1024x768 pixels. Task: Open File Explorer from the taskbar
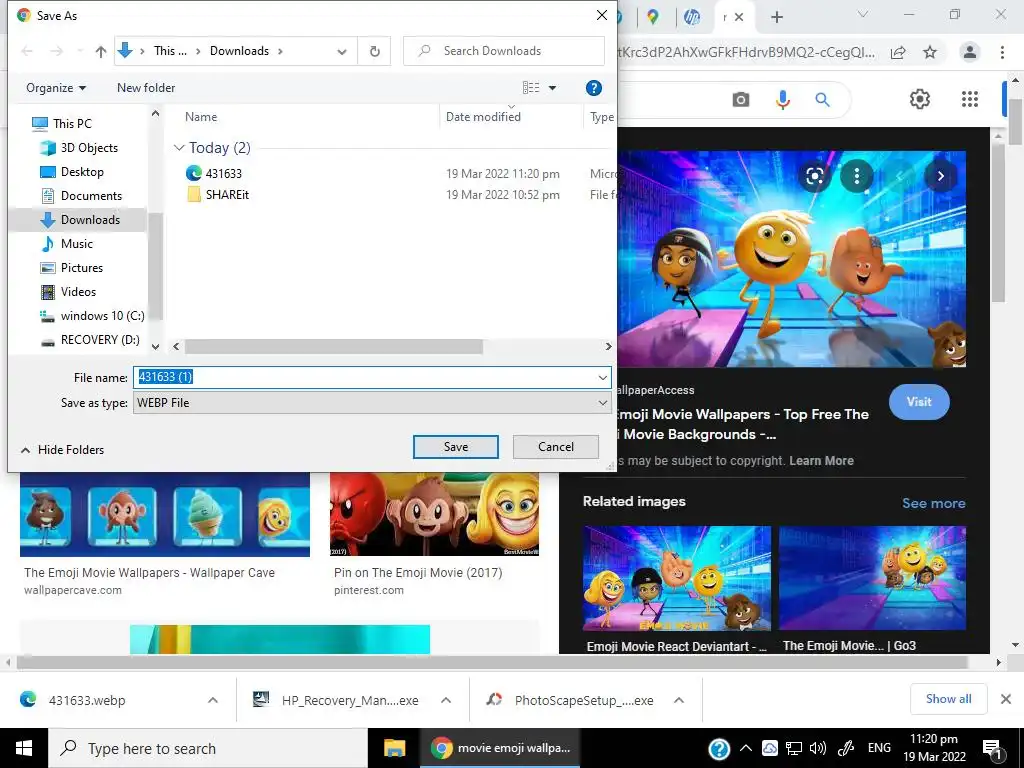click(394, 748)
